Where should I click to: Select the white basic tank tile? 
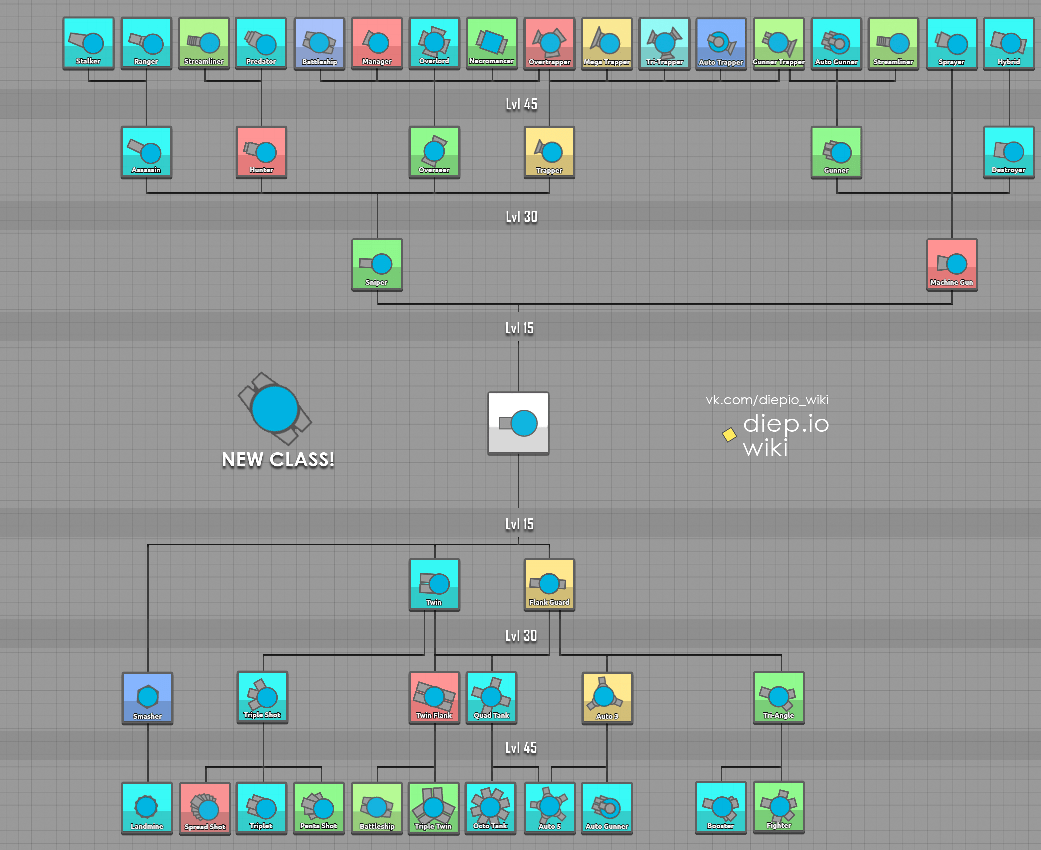tap(519, 423)
